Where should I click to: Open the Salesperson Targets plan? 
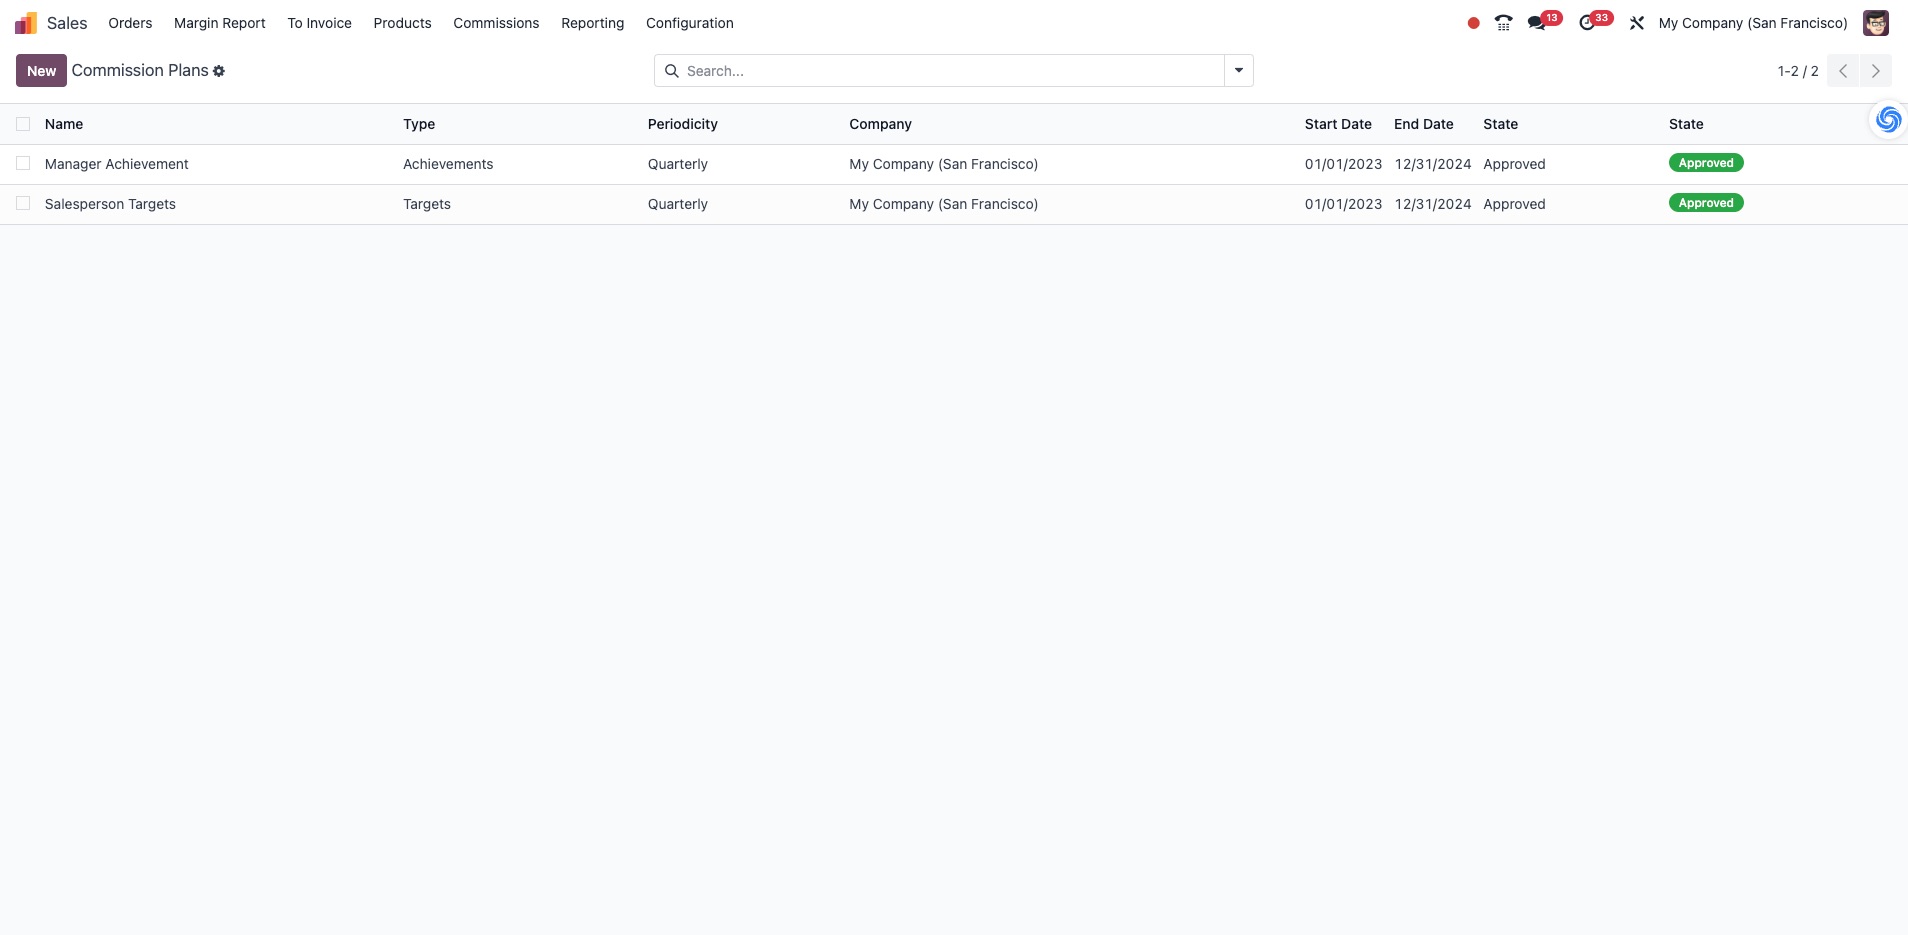click(x=110, y=204)
